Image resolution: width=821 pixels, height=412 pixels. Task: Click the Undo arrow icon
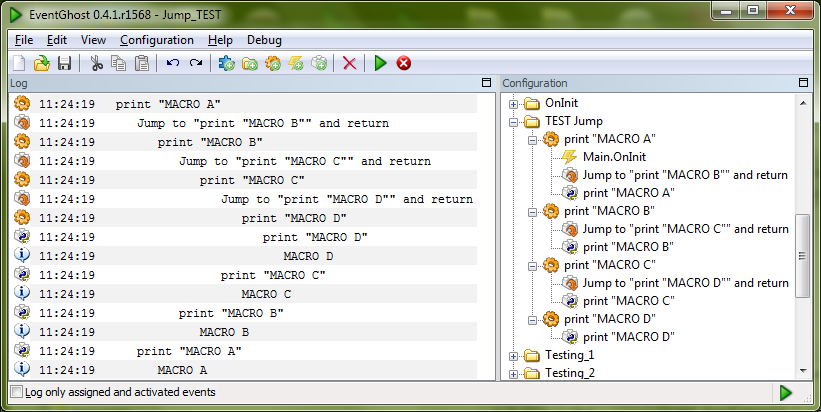click(173, 63)
